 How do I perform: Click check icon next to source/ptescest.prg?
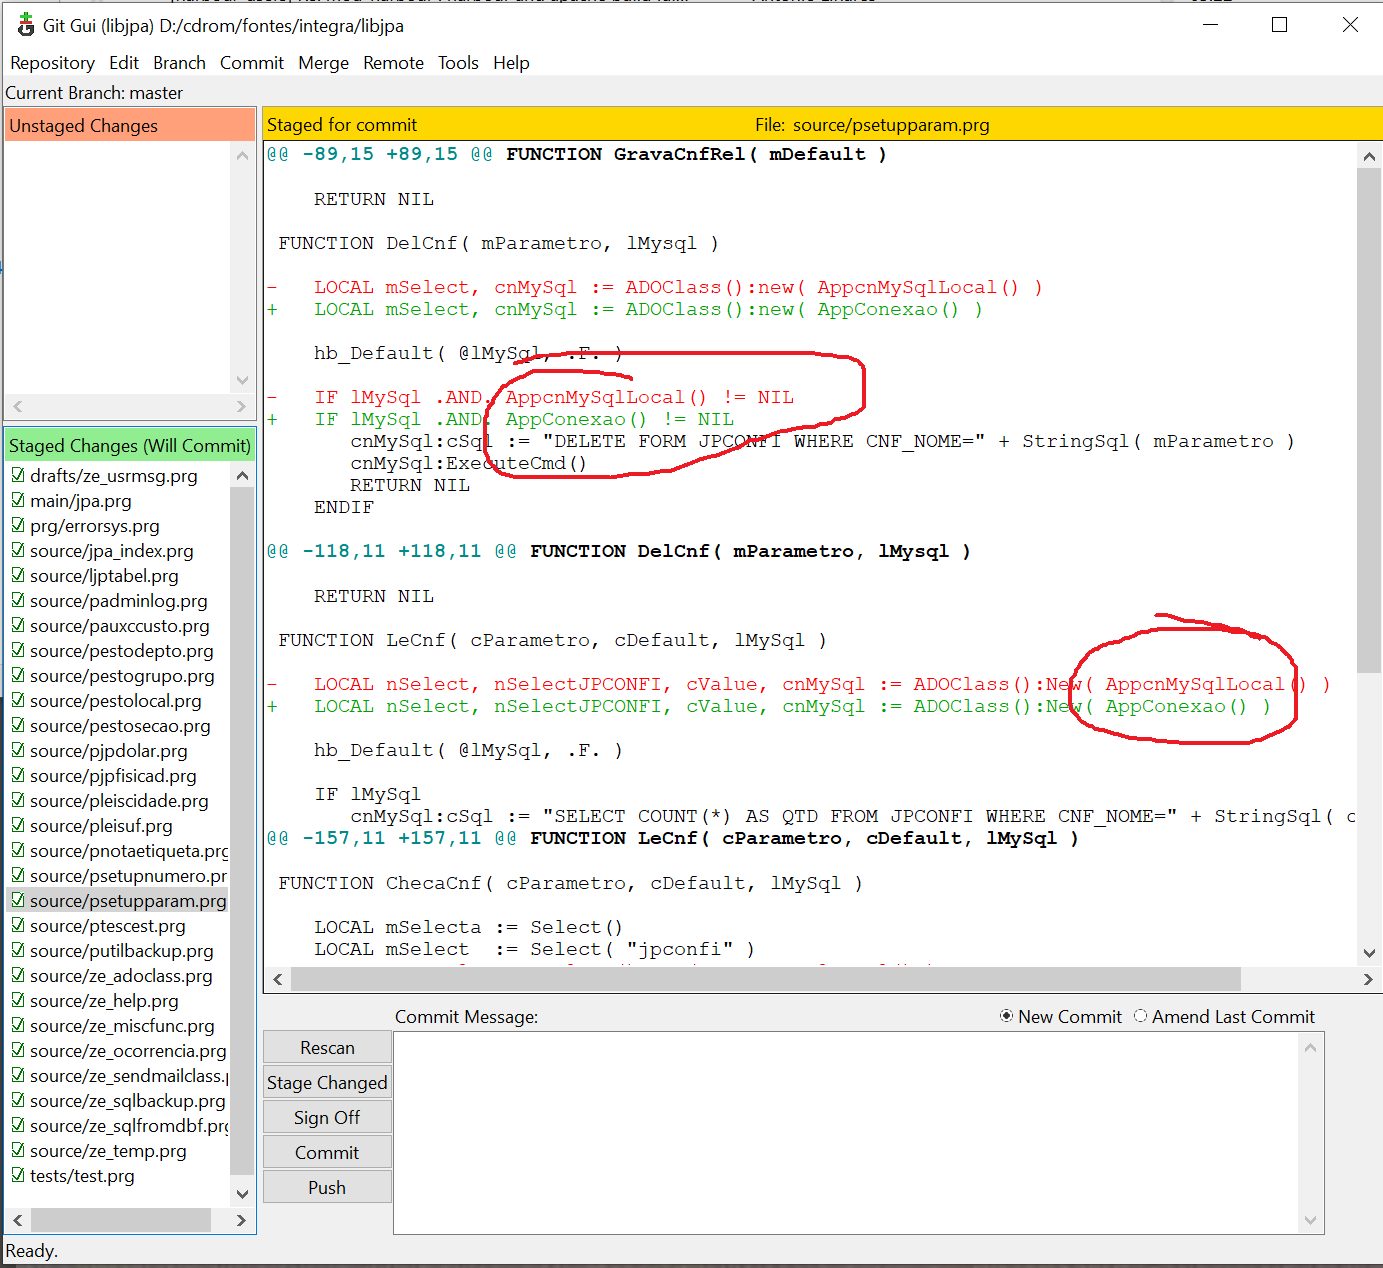coord(18,925)
